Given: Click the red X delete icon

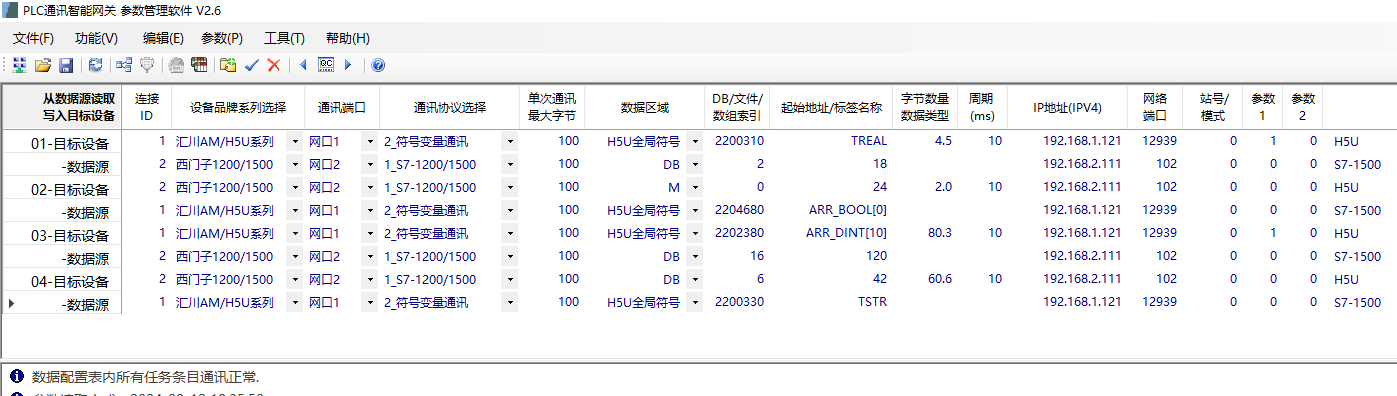Looking at the screenshot, I should (274, 65).
